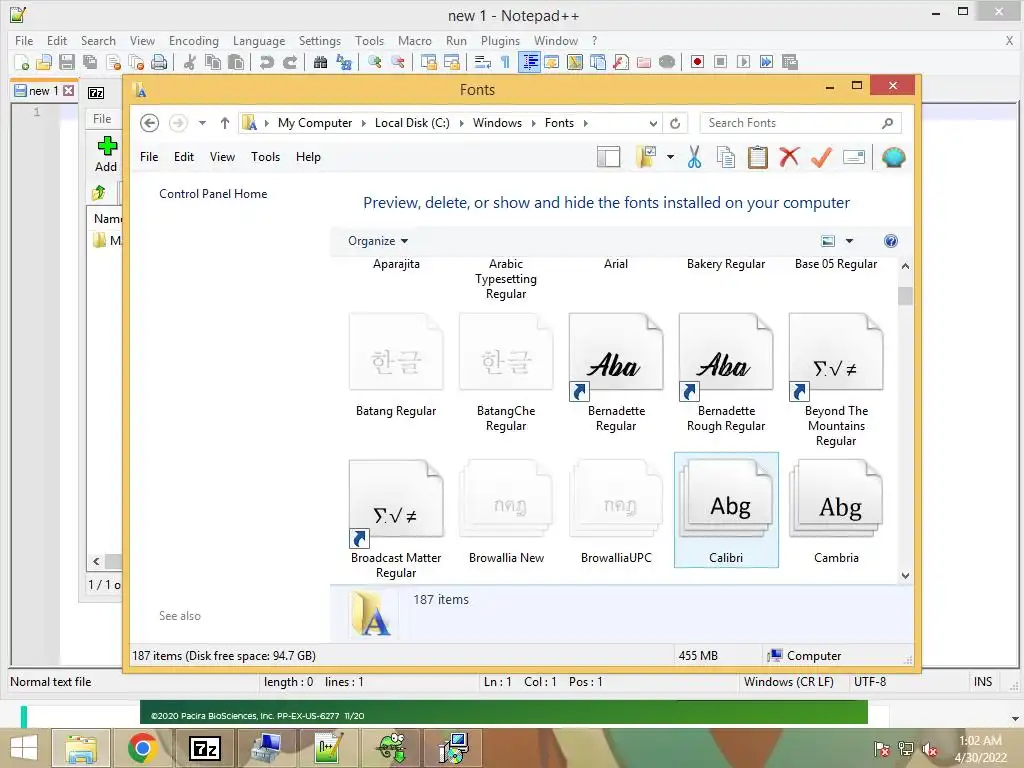Click change view icon in Fonts pane
Image resolution: width=1024 pixels, height=768 pixels.
(x=827, y=241)
